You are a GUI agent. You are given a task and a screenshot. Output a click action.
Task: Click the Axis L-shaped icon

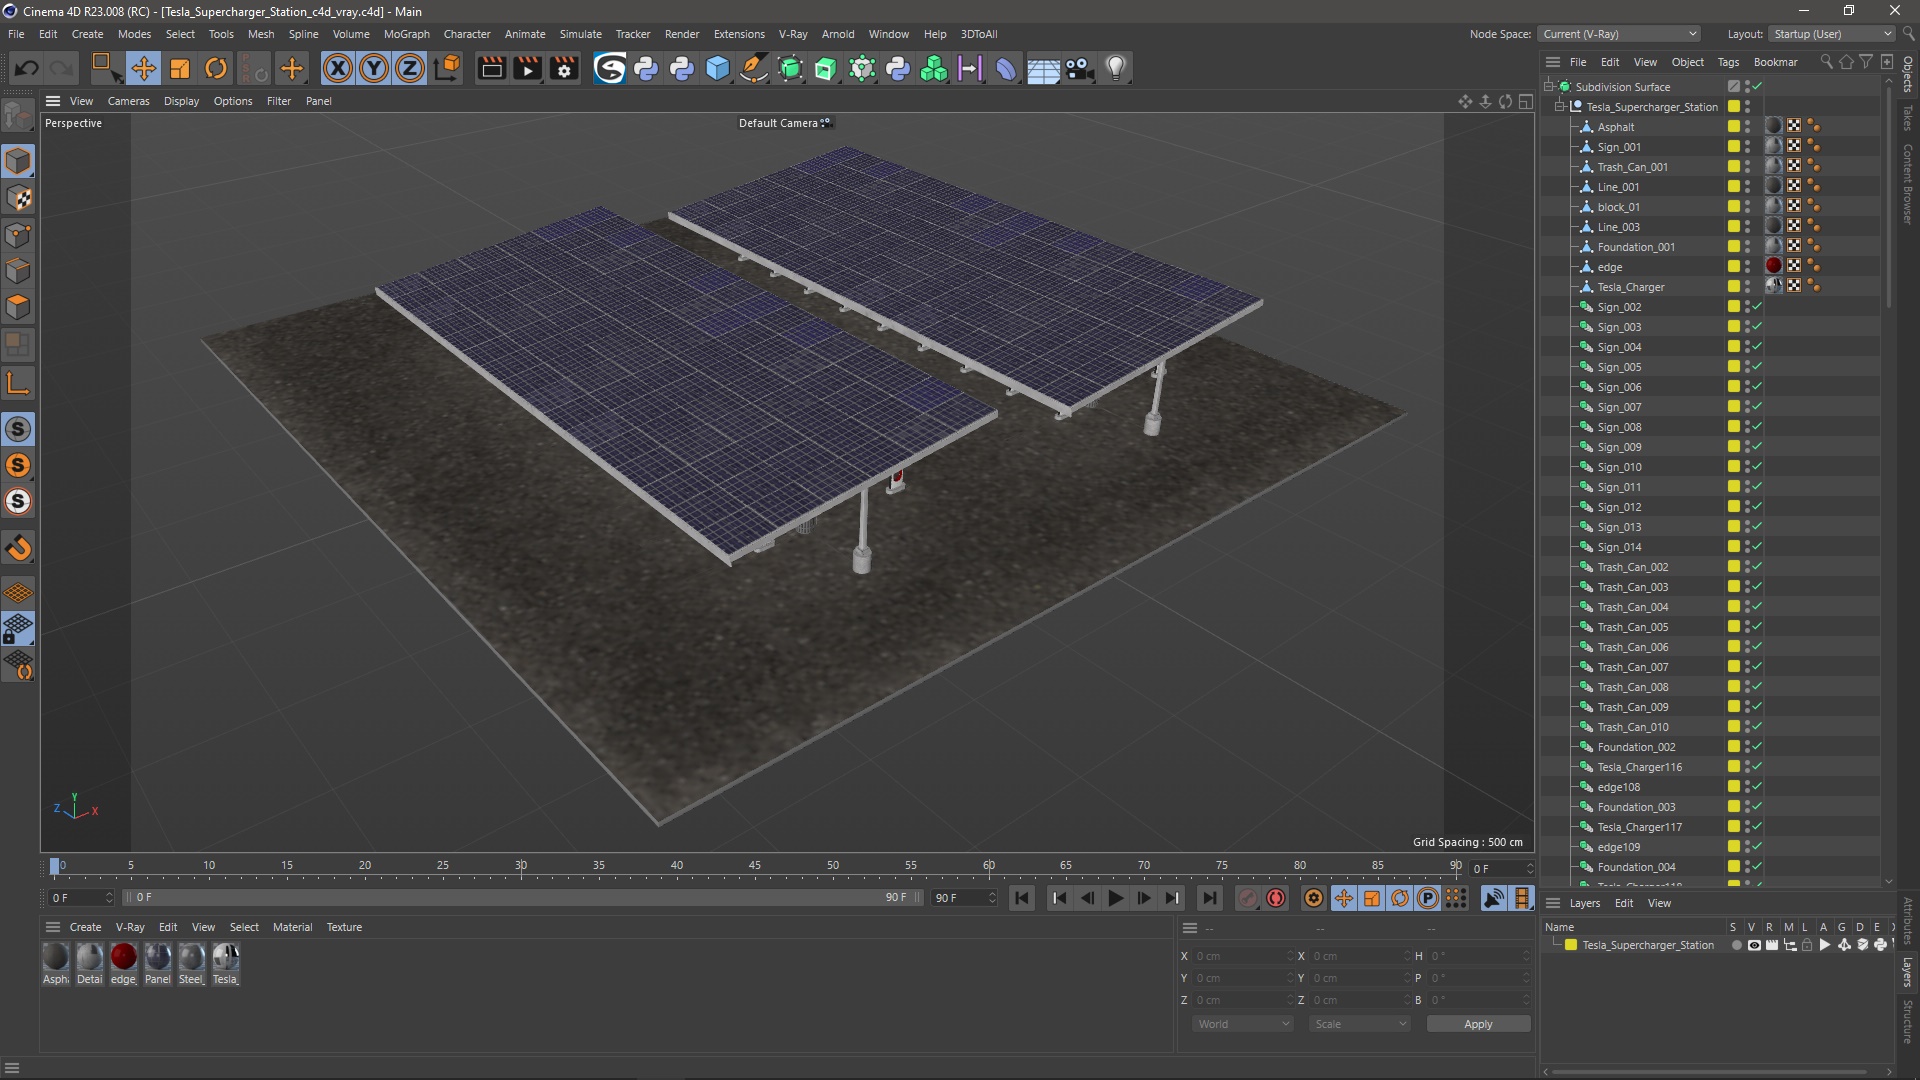coord(18,384)
